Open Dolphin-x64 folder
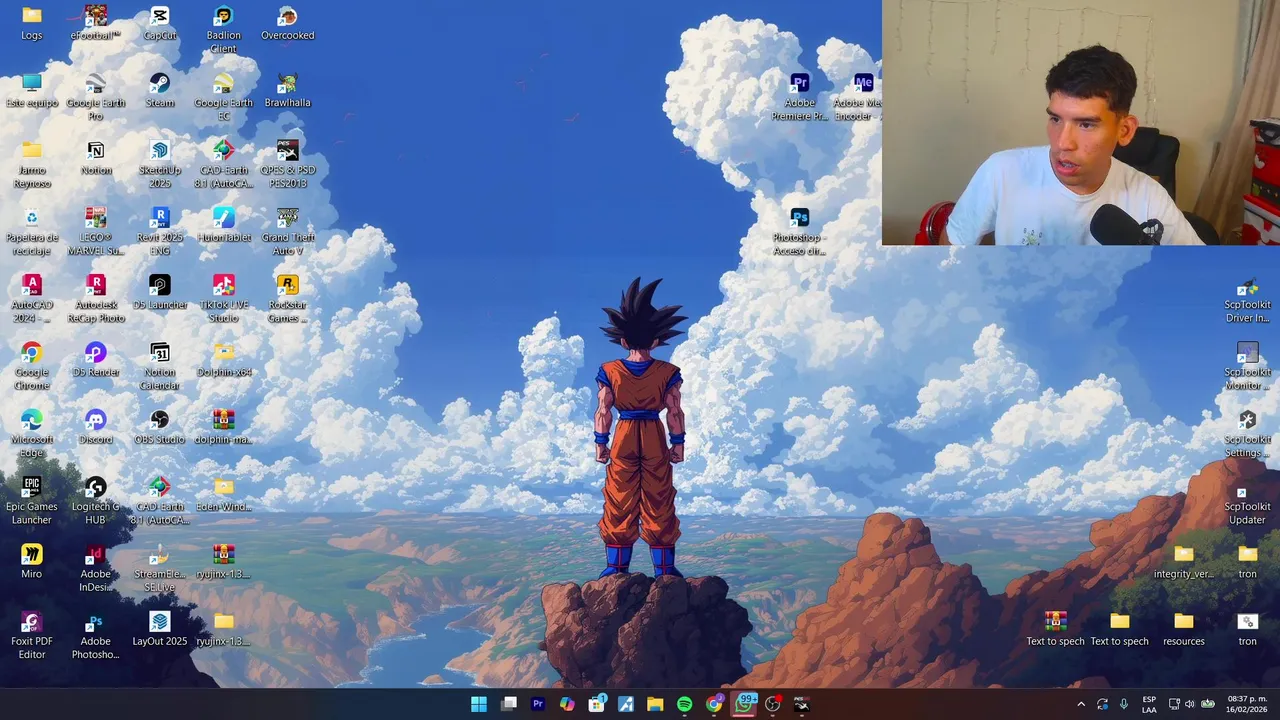1280x720 pixels. pyautogui.click(x=224, y=359)
